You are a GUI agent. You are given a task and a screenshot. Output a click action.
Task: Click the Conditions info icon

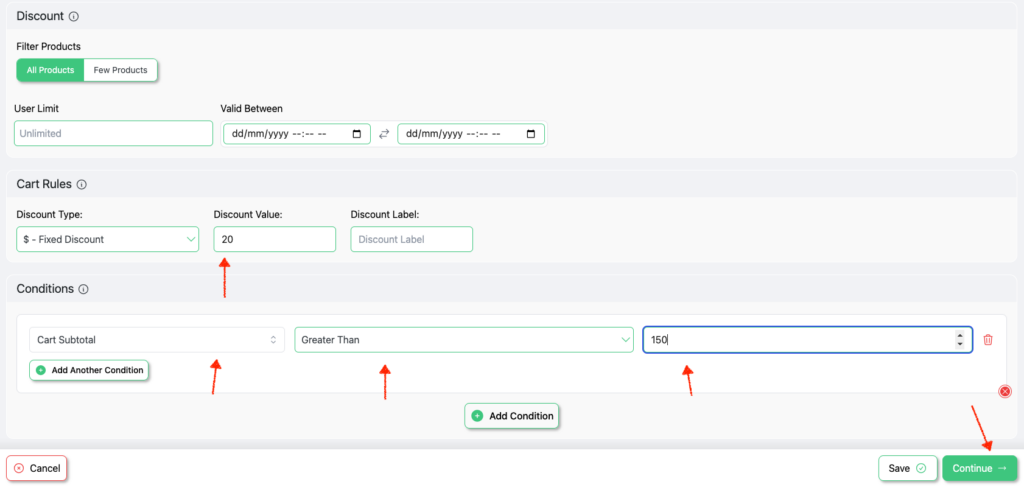coord(84,289)
